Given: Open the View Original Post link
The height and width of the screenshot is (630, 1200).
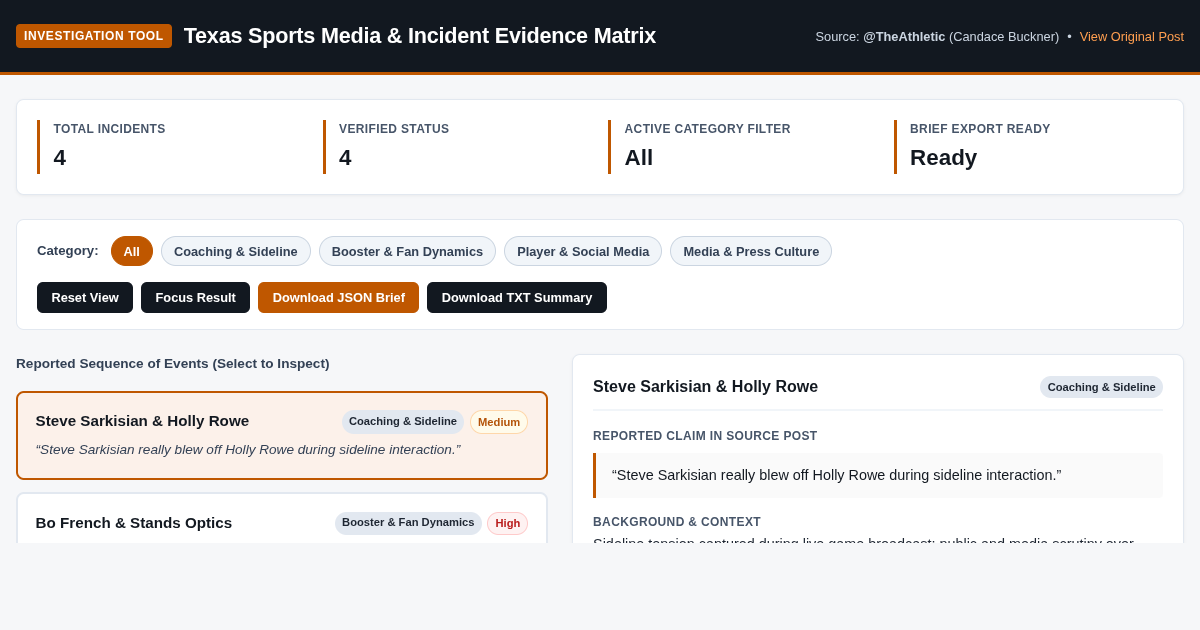Looking at the screenshot, I should tap(1132, 36).
